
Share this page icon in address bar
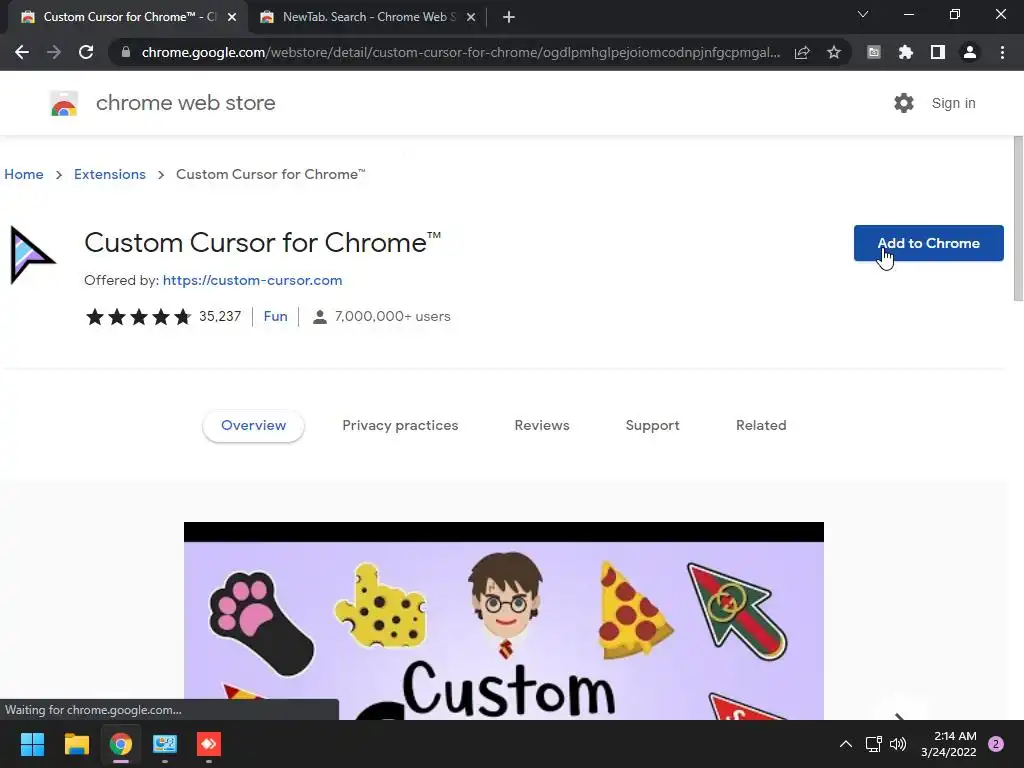coord(802,52)
